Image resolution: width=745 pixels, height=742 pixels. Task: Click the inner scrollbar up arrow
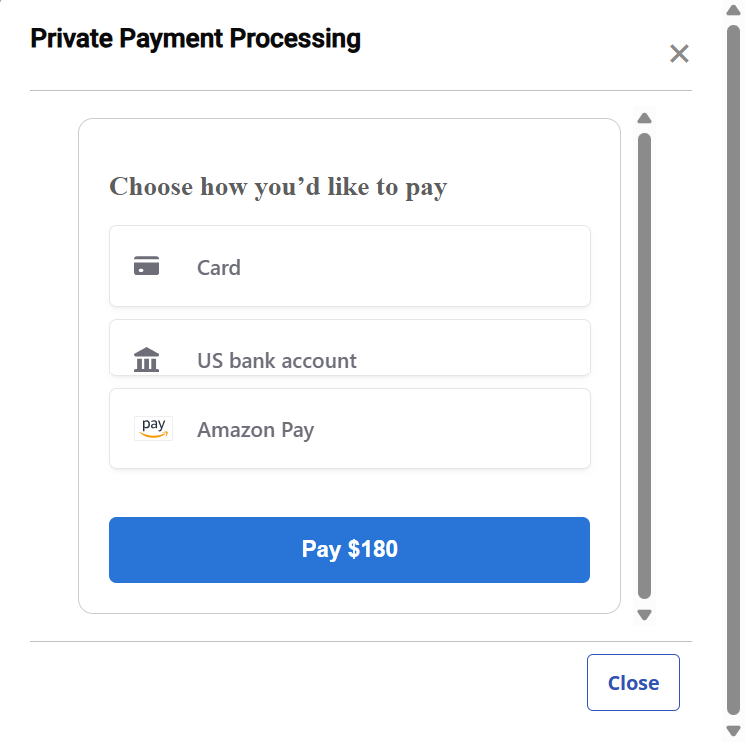point(644,118)
